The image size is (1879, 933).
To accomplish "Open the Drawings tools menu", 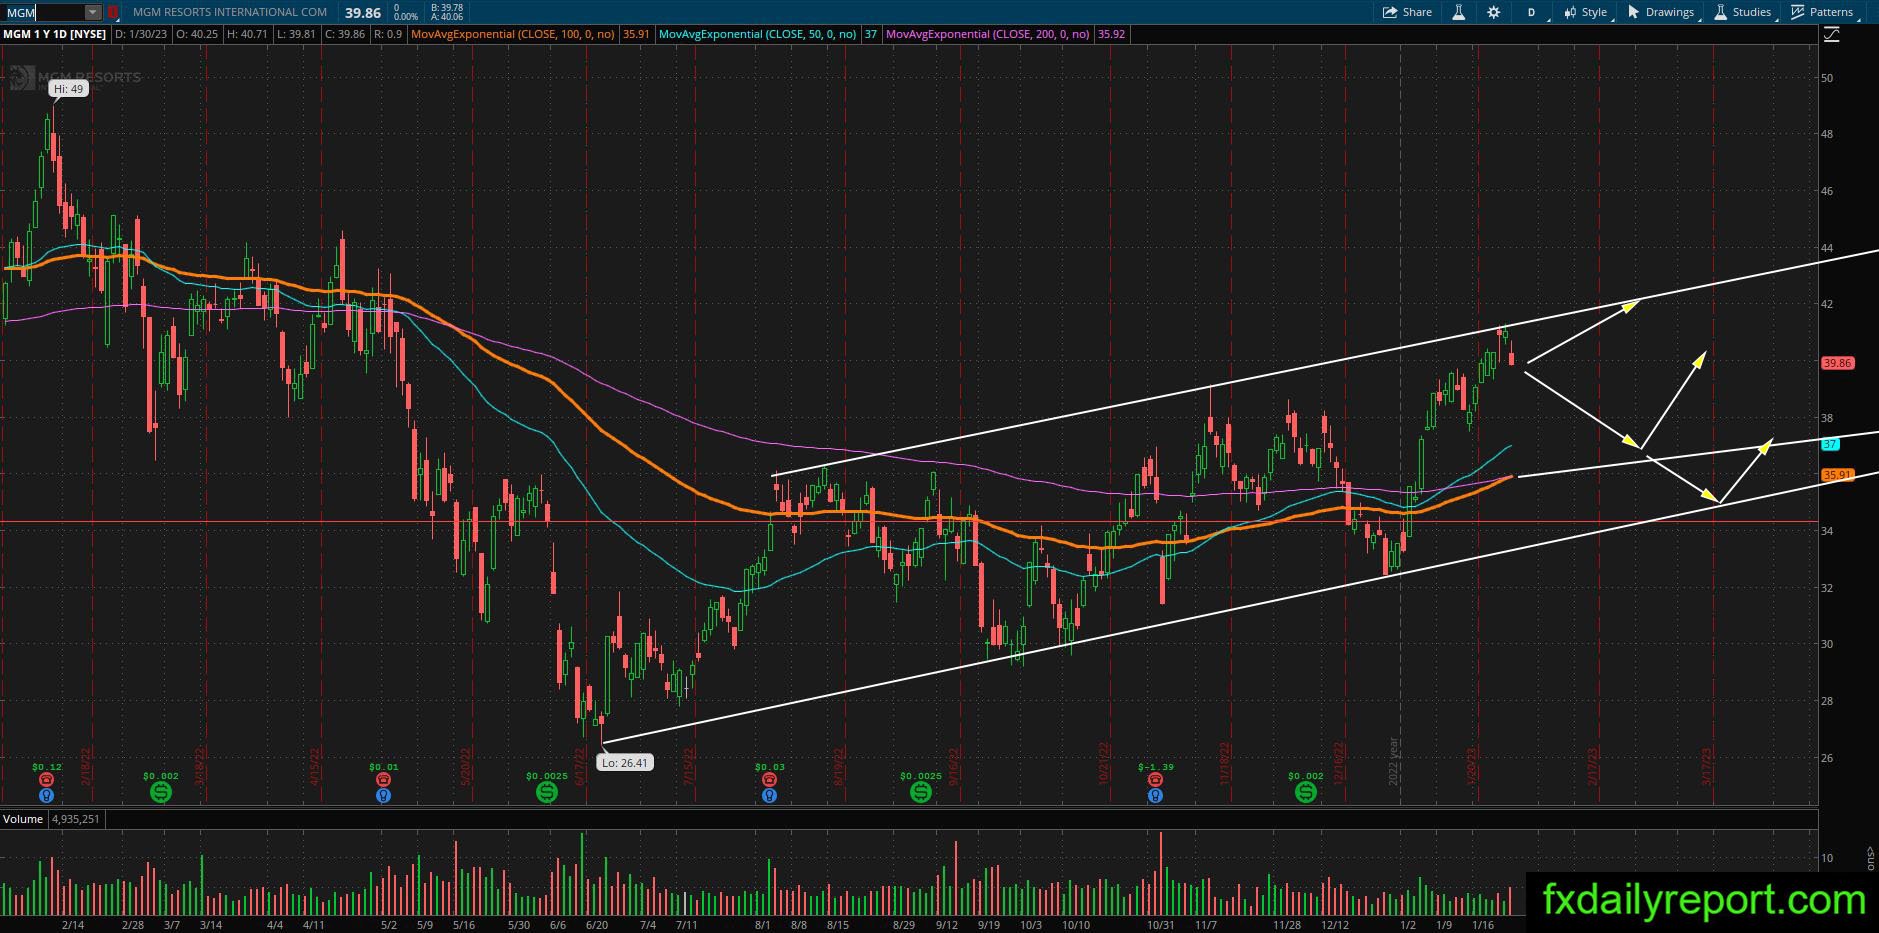I will (x=1662, y=12).
